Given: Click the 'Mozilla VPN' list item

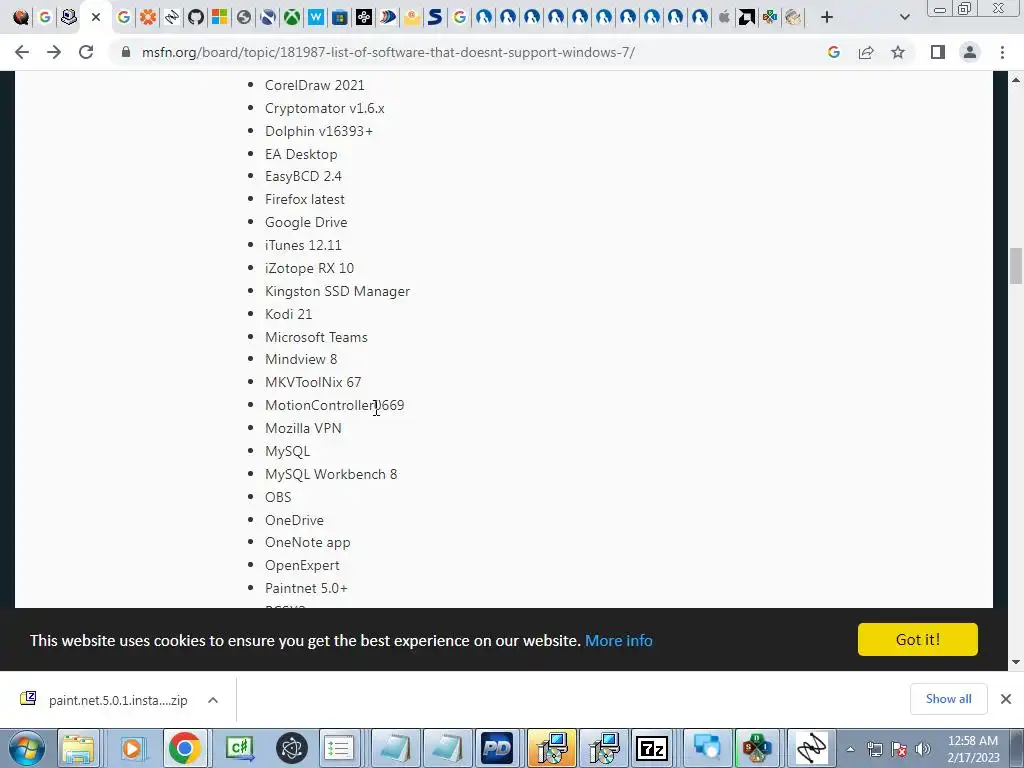Looking at the screenshot, I should click(x=303, y=428).
